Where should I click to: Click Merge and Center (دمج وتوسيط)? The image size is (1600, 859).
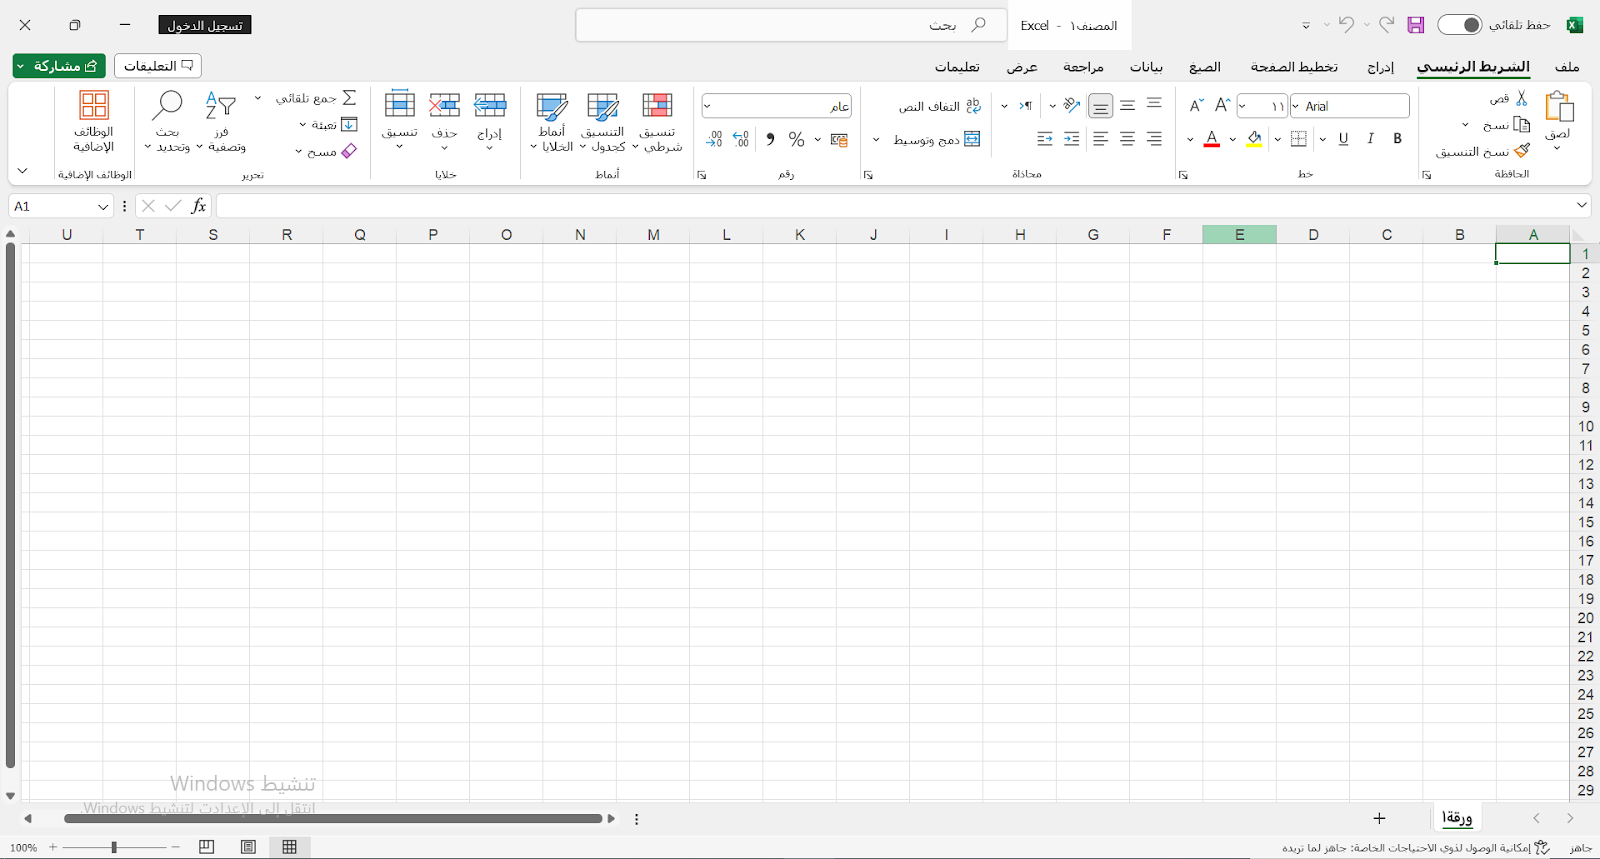point(938,139)
